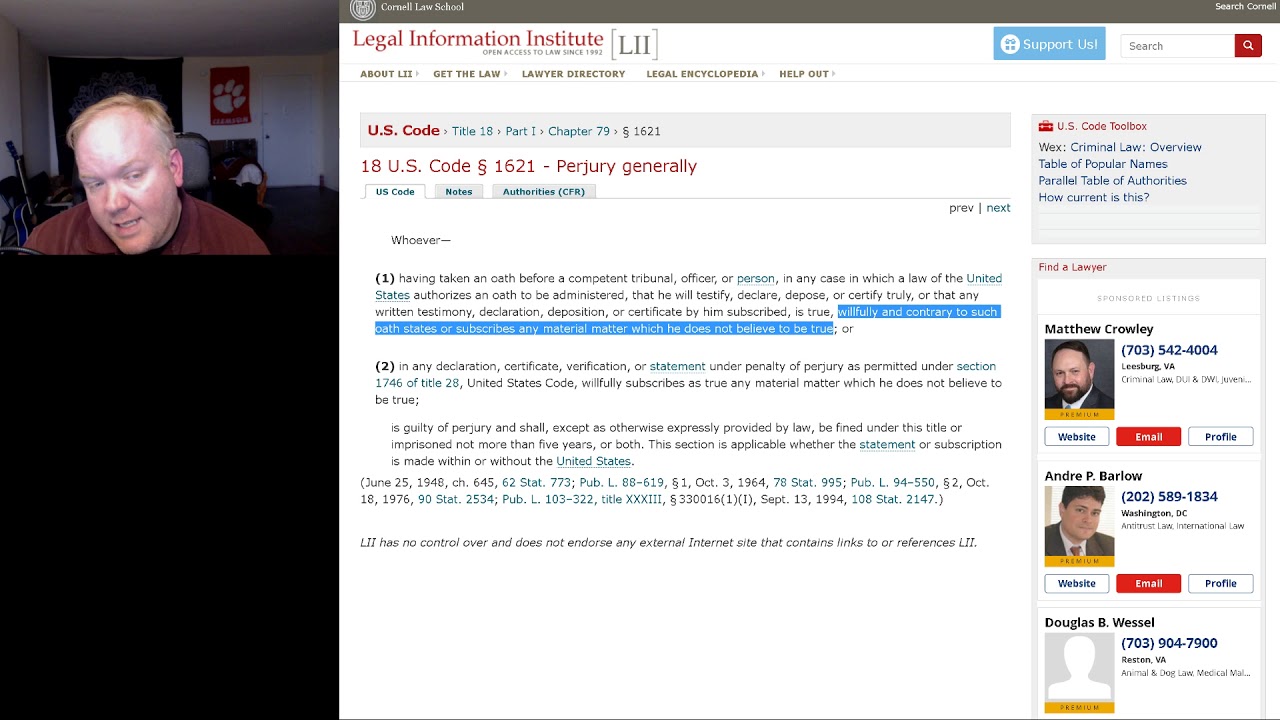The width and height of the screenshot is (1280, 720).
Task: Go to Part I breadcrumb
Action: pos(520,131)
